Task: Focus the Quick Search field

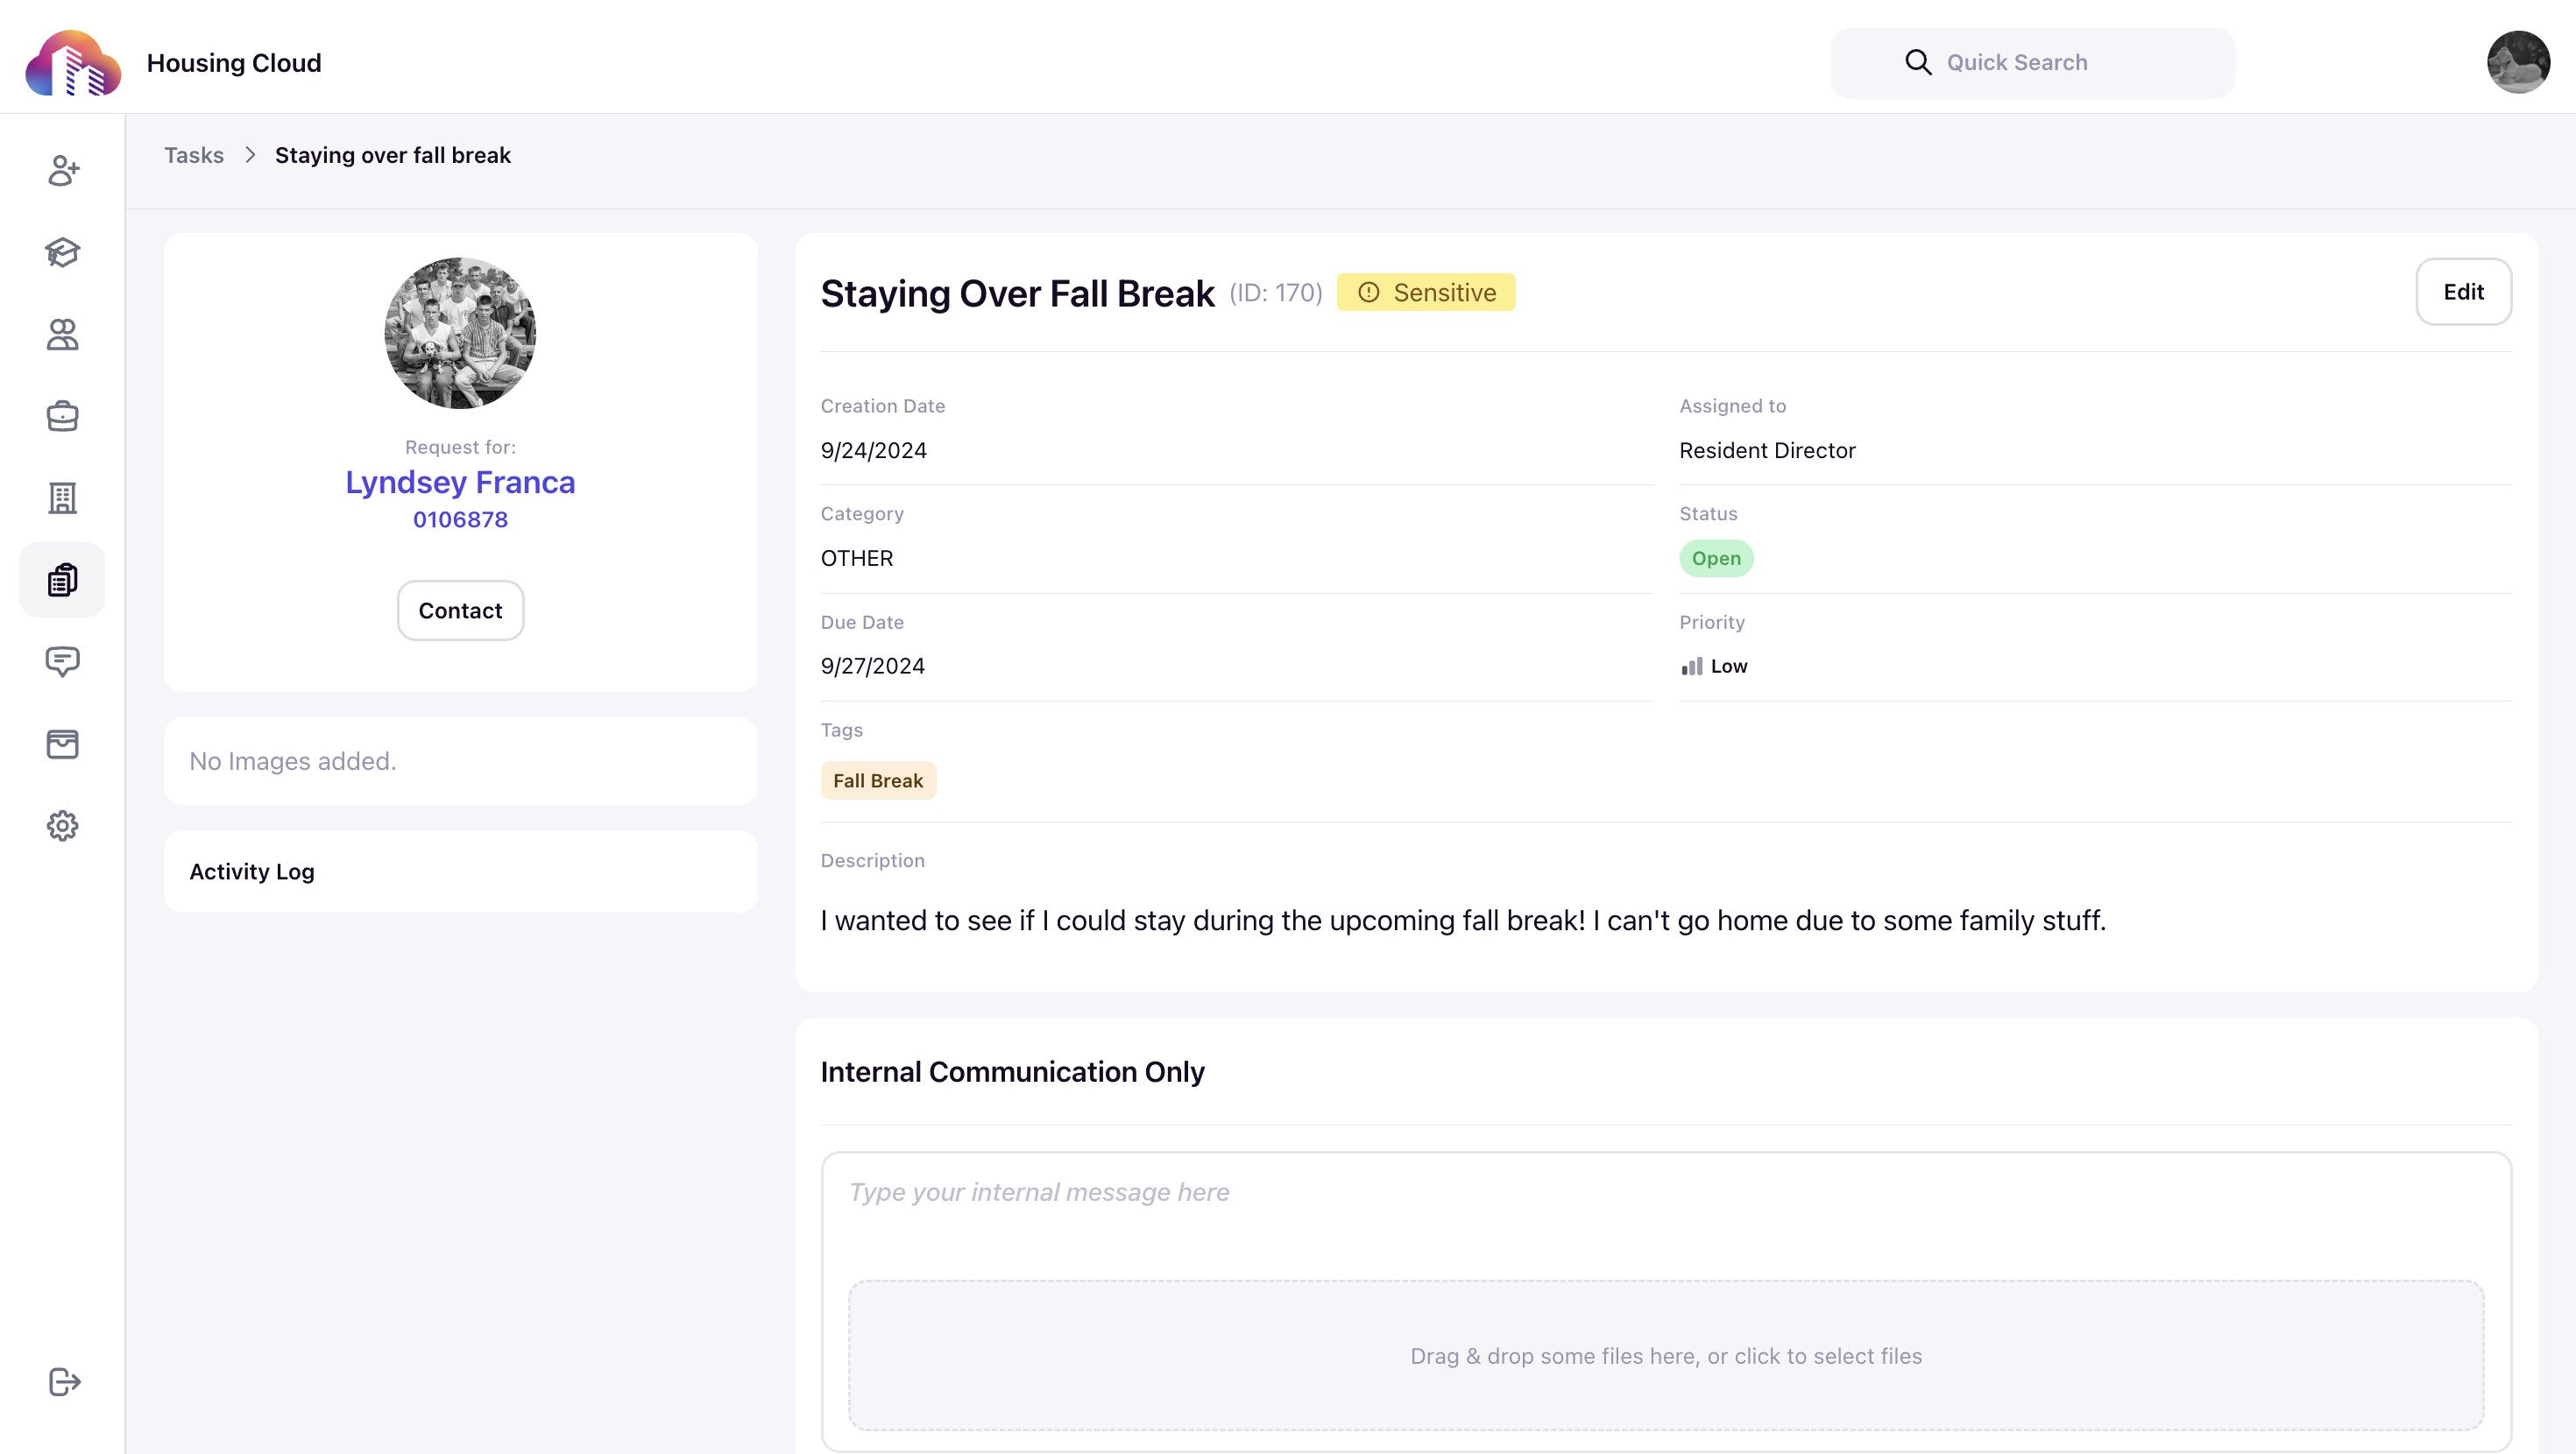Action: (x=2032, y=62)
